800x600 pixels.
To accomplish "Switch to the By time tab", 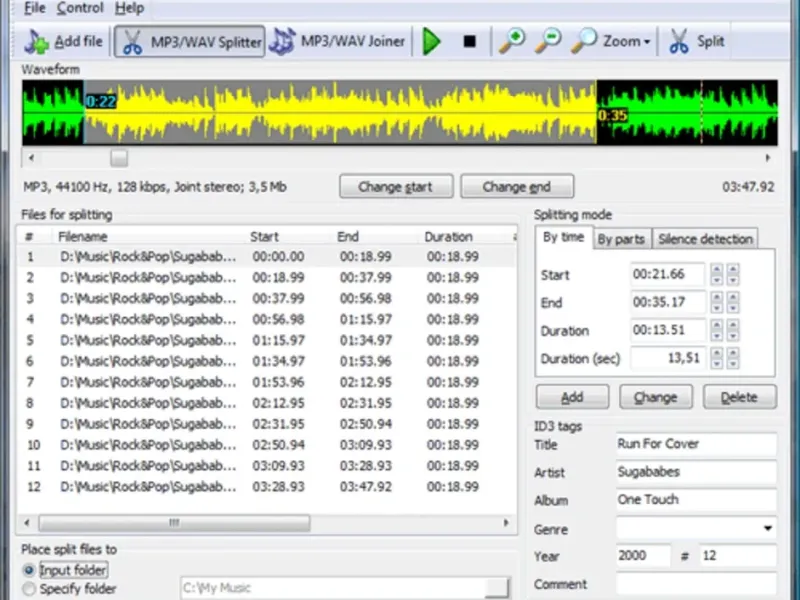I will click(563, 237).
